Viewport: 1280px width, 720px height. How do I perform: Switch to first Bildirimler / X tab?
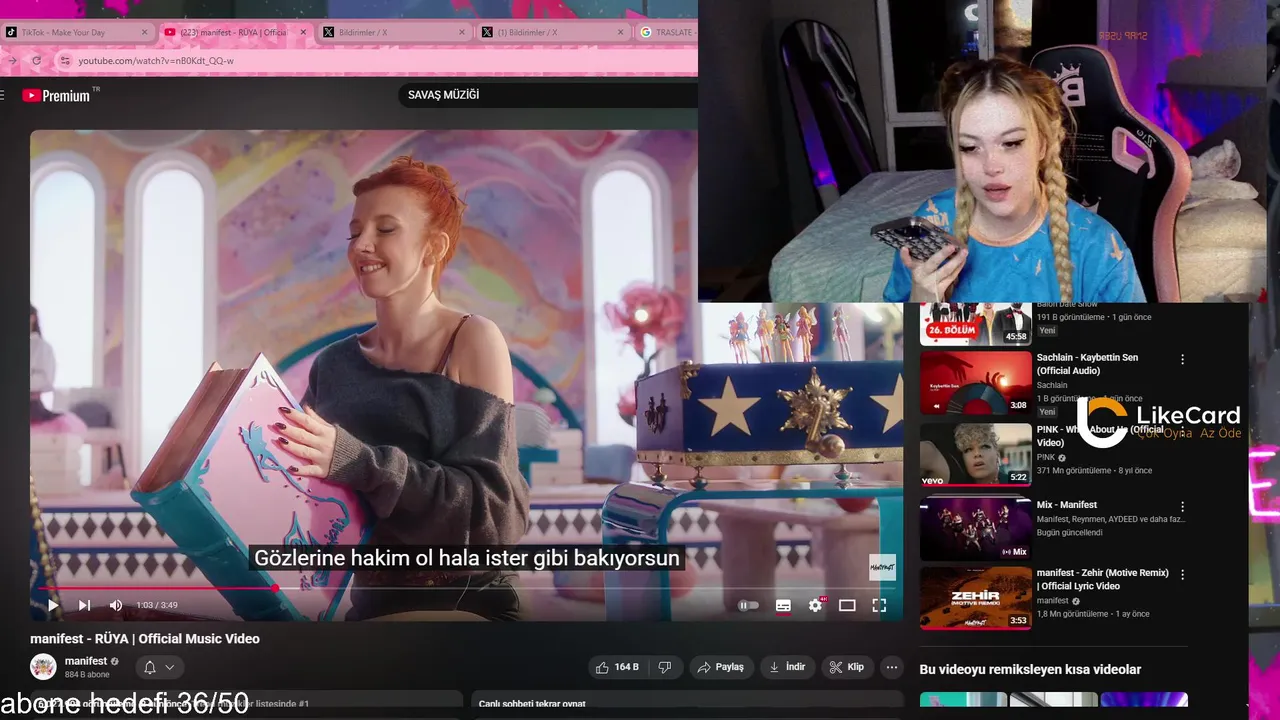pyautogui.click(x=394, y=32)
